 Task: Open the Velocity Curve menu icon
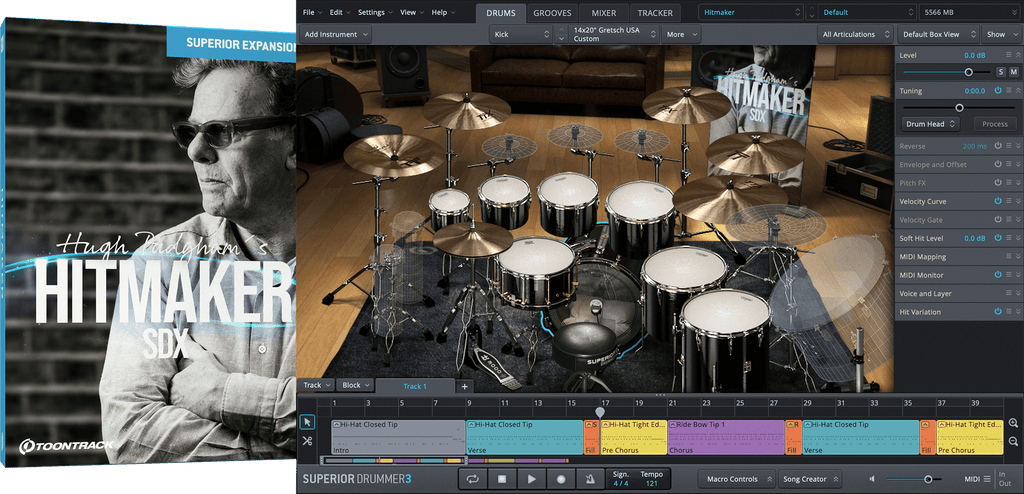[x=1009, y=201]
